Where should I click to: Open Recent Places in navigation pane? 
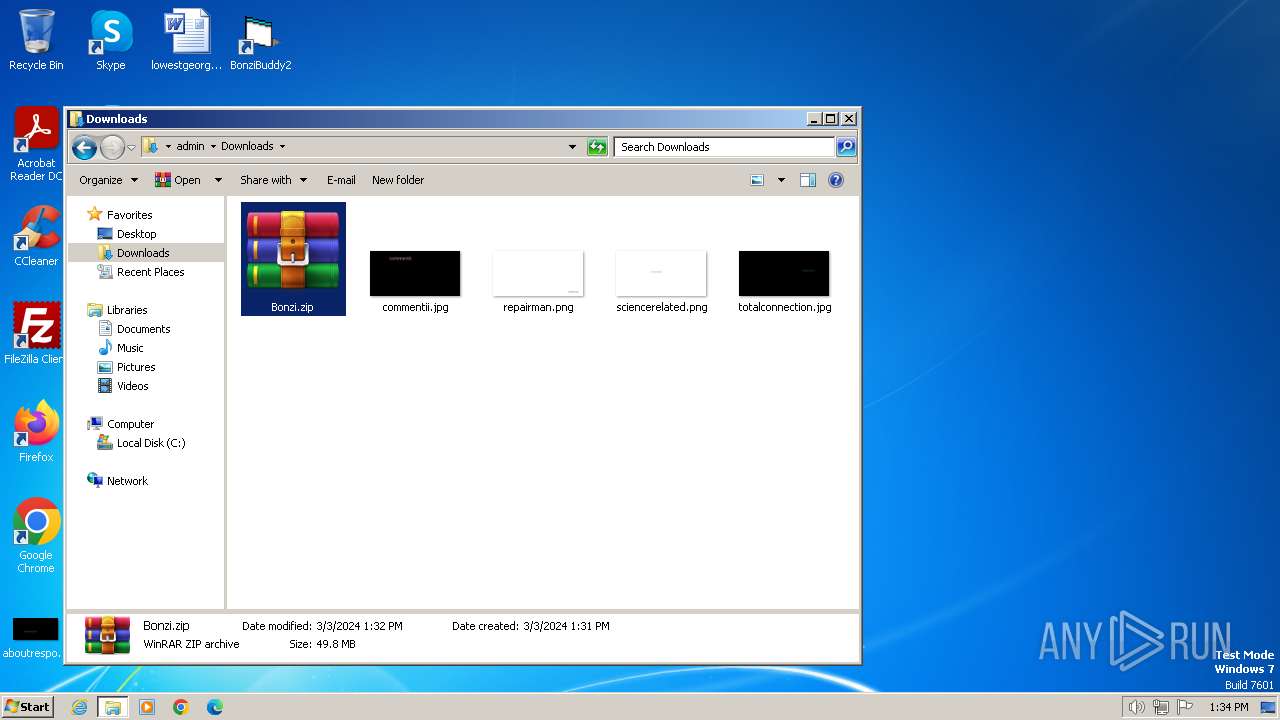coord(150,272)
